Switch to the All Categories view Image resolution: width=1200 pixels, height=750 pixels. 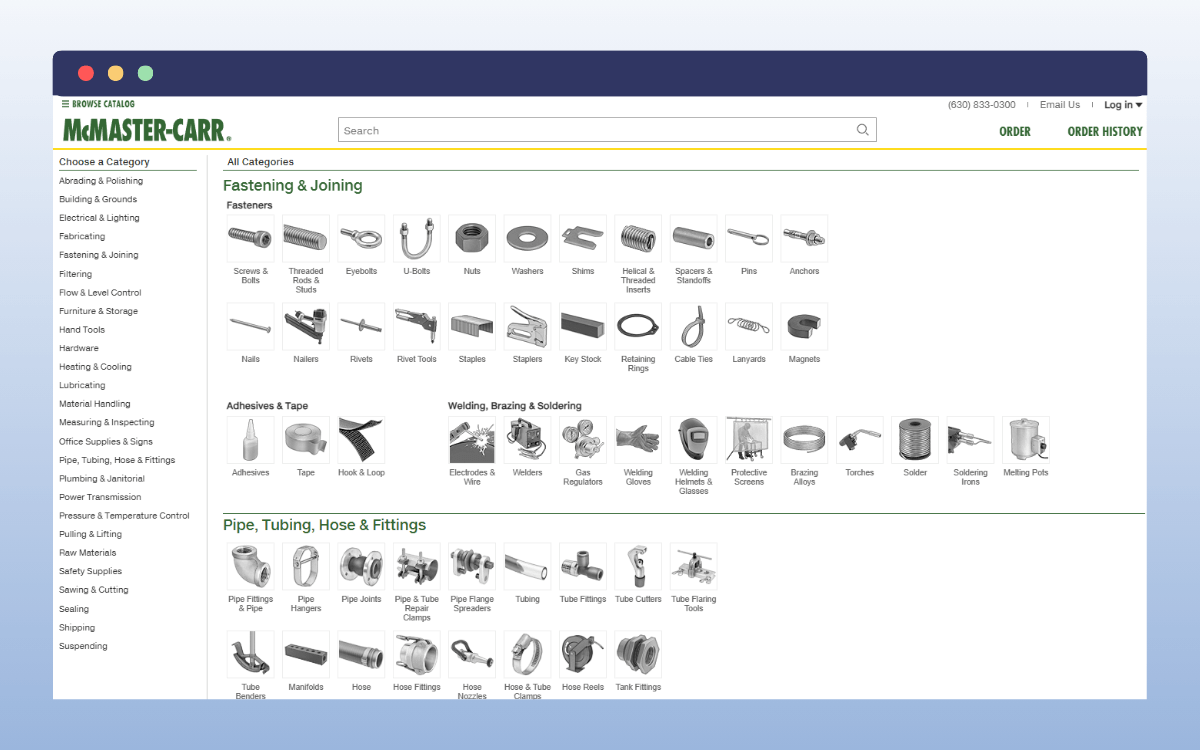tap(260, 161)
